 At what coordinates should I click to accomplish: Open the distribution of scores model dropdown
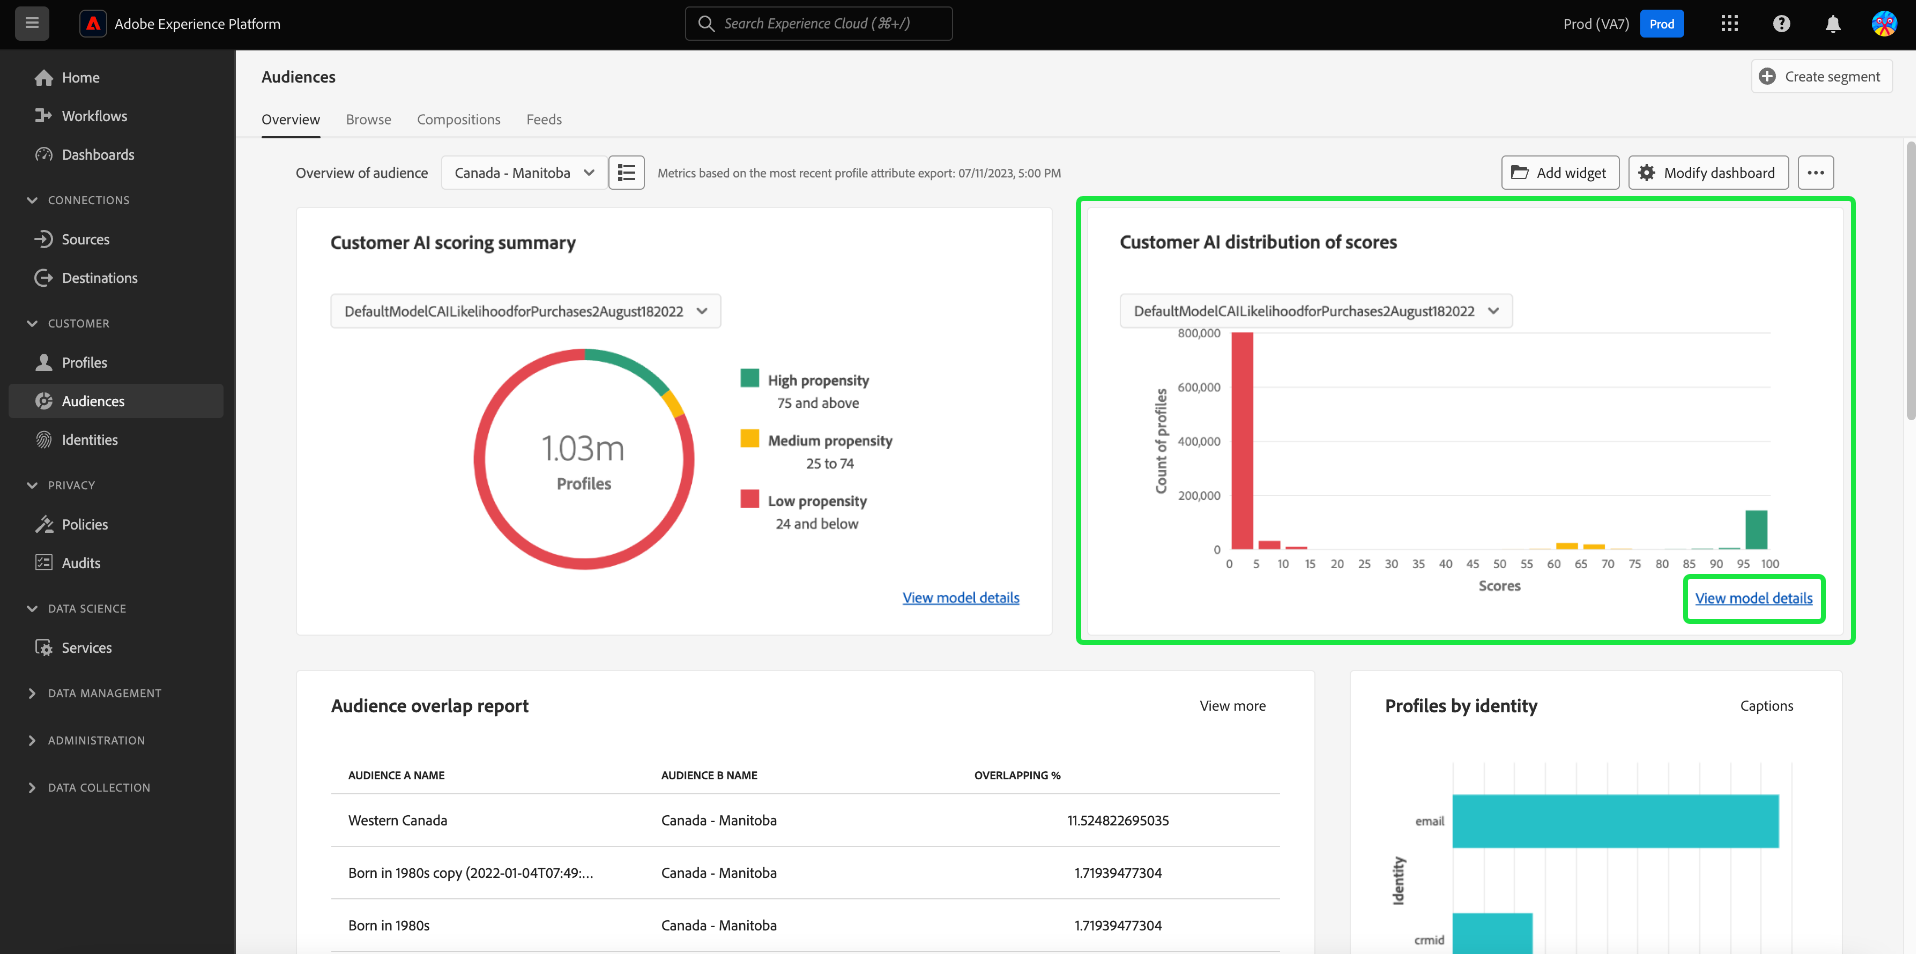tap(1316, 311)
